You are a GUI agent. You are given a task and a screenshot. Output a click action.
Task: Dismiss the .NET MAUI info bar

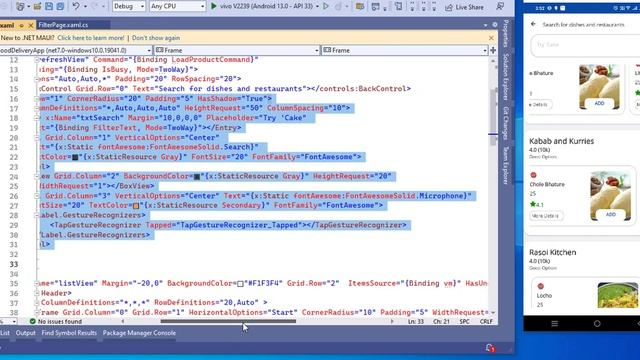coord(491,38)
